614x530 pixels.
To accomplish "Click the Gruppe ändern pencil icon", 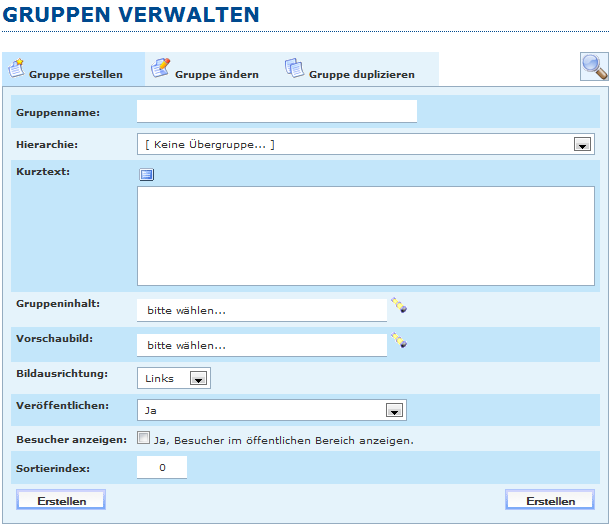I will click(160, 68).
